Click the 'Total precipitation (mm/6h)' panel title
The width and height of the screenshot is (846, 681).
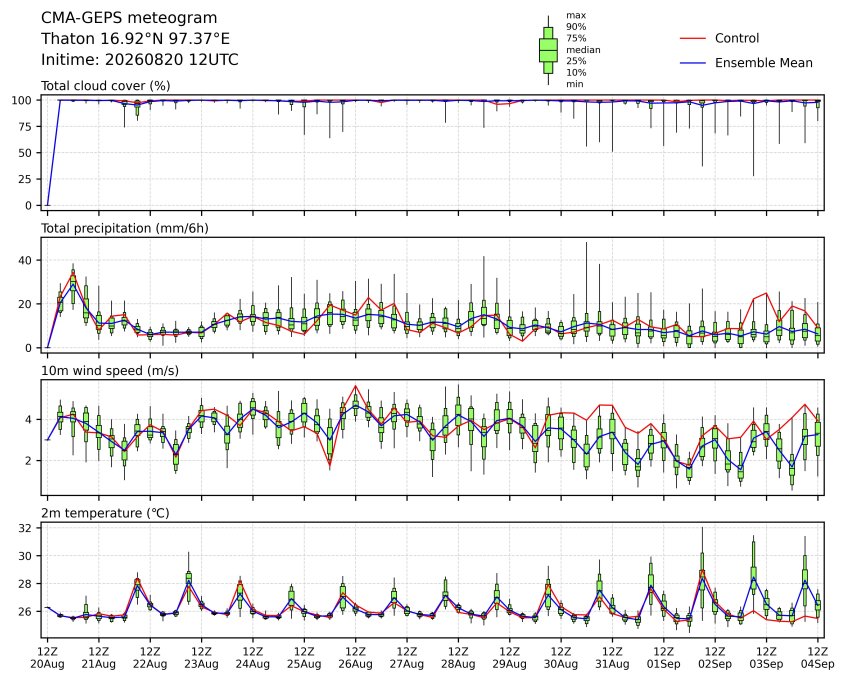125,228
